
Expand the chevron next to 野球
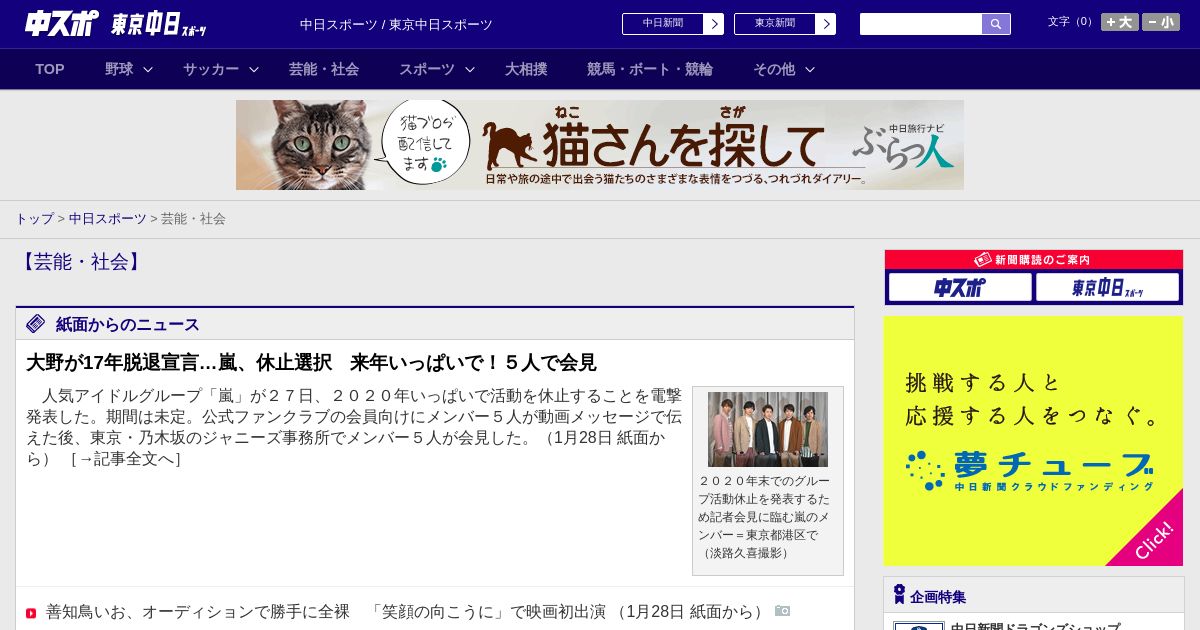[x=148, y=69]
